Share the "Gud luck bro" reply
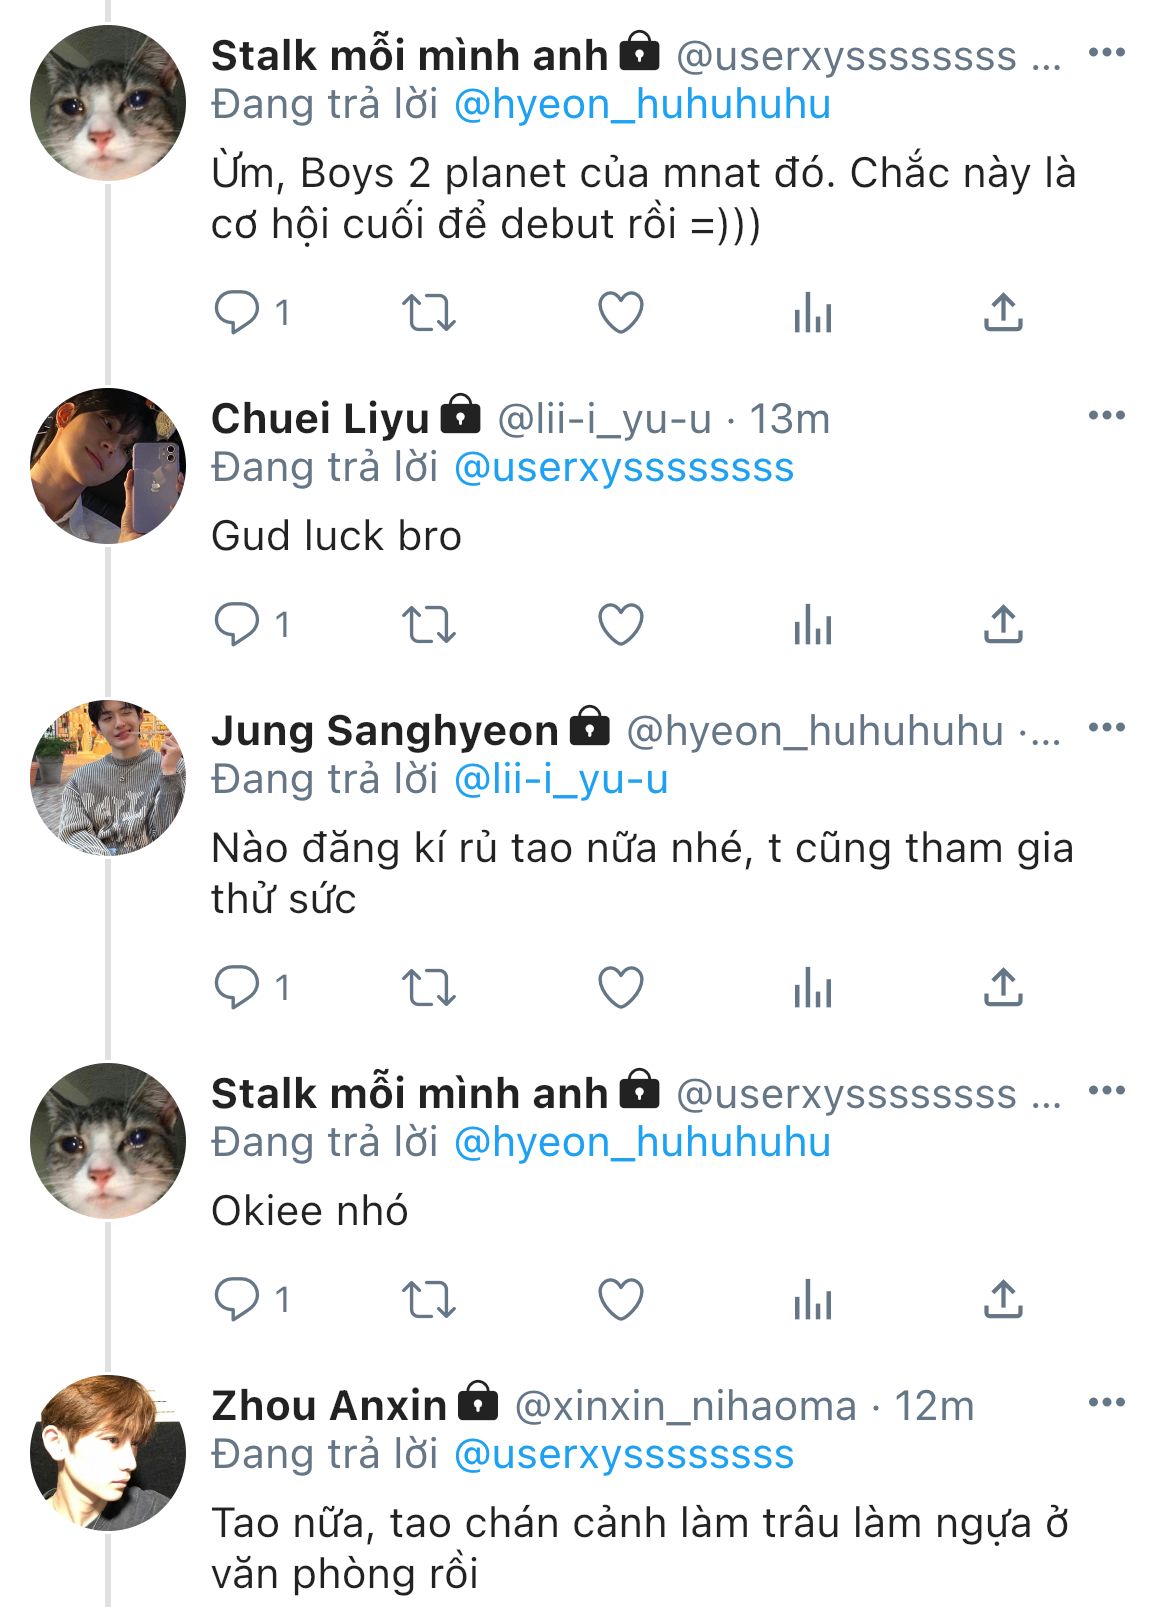This screenshot has height=1607, width=1170. coord(1003,625)
